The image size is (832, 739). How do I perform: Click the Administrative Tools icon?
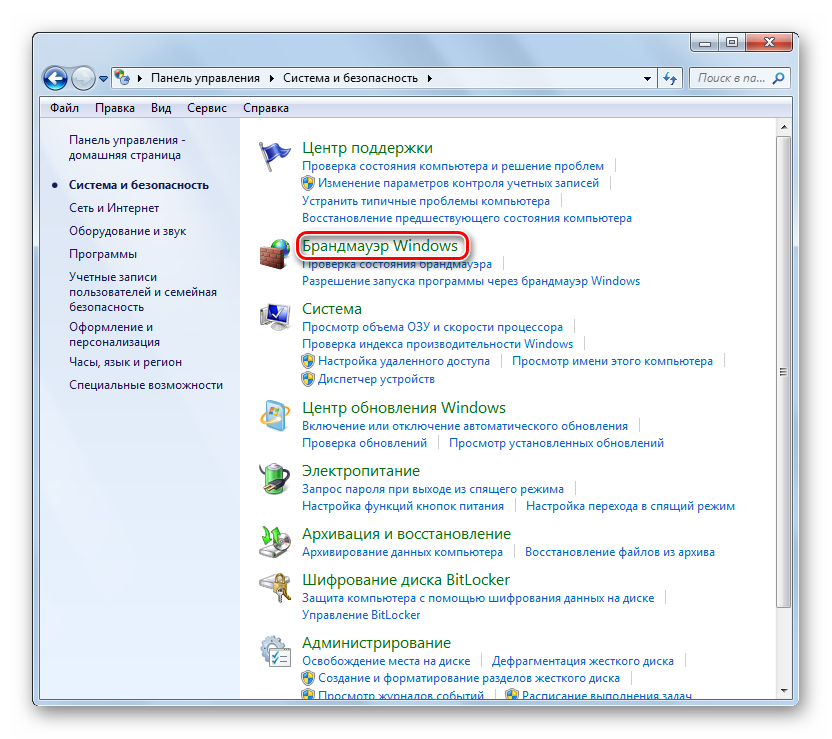pos(274,652)
